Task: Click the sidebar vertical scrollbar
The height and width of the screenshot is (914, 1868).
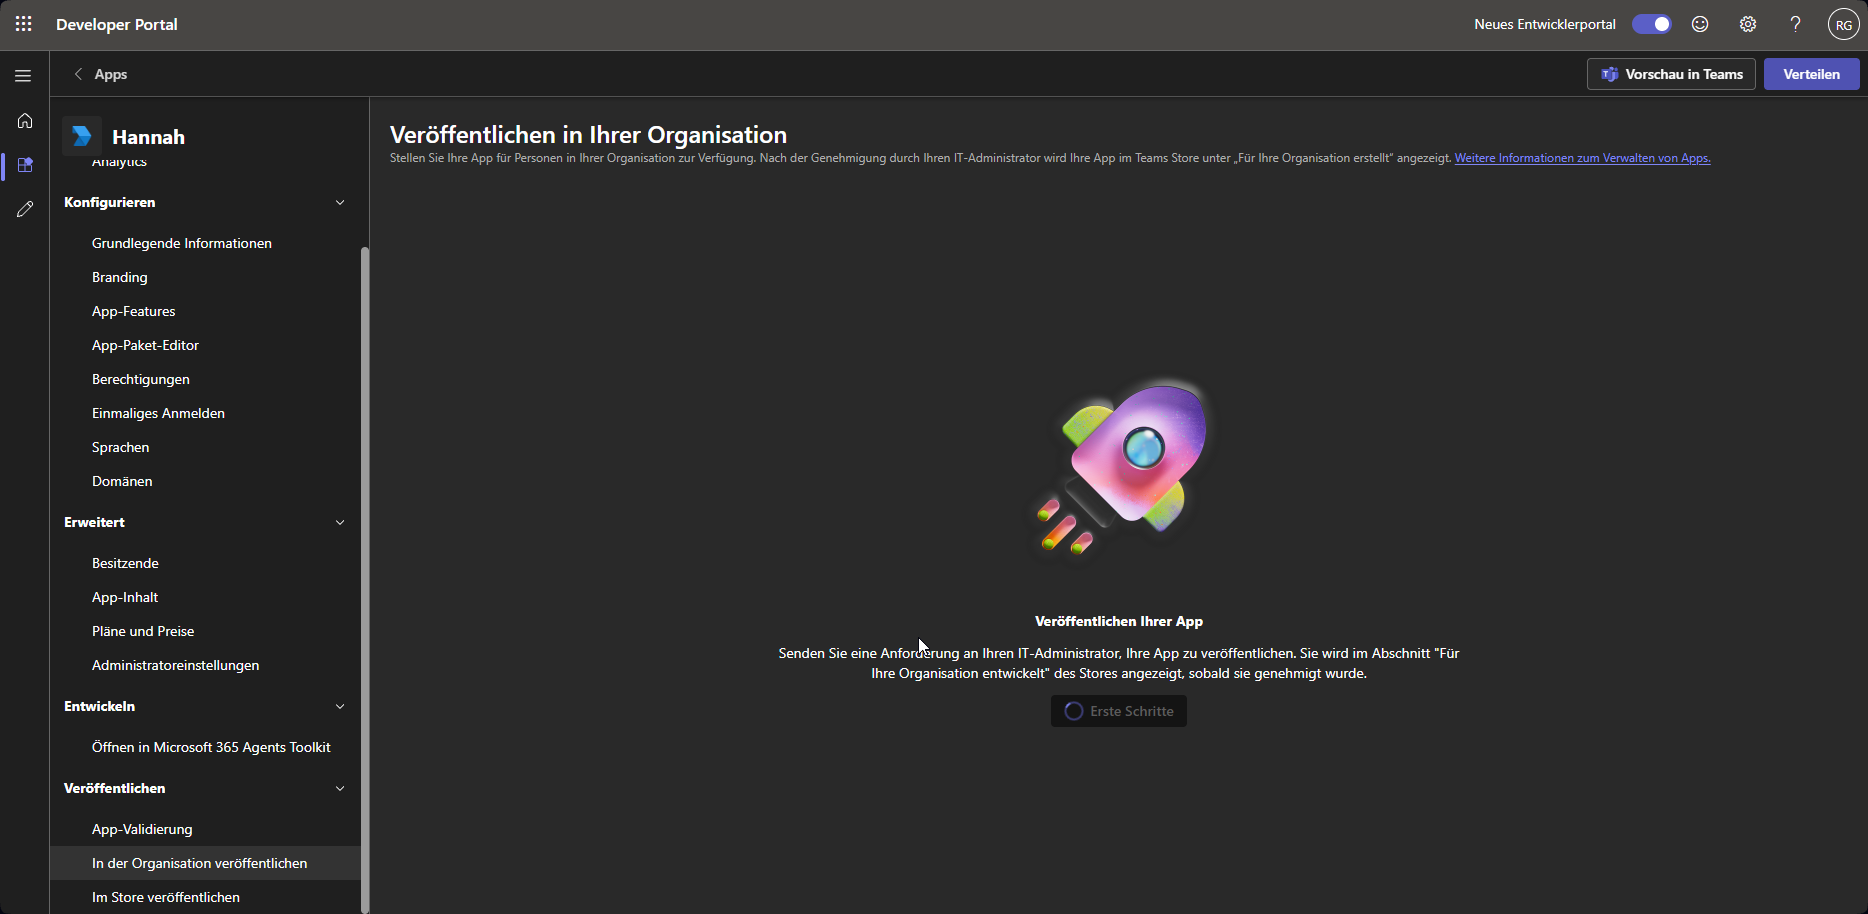Action: (365, 578)
